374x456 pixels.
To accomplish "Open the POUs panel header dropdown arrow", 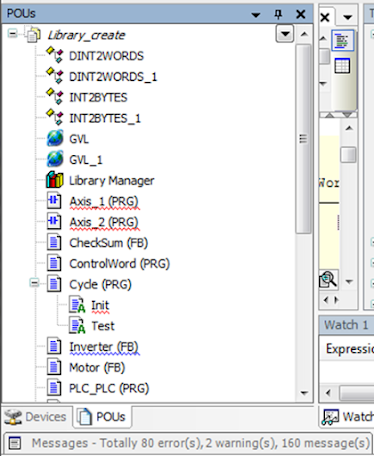I will click(x=256, y=15).
